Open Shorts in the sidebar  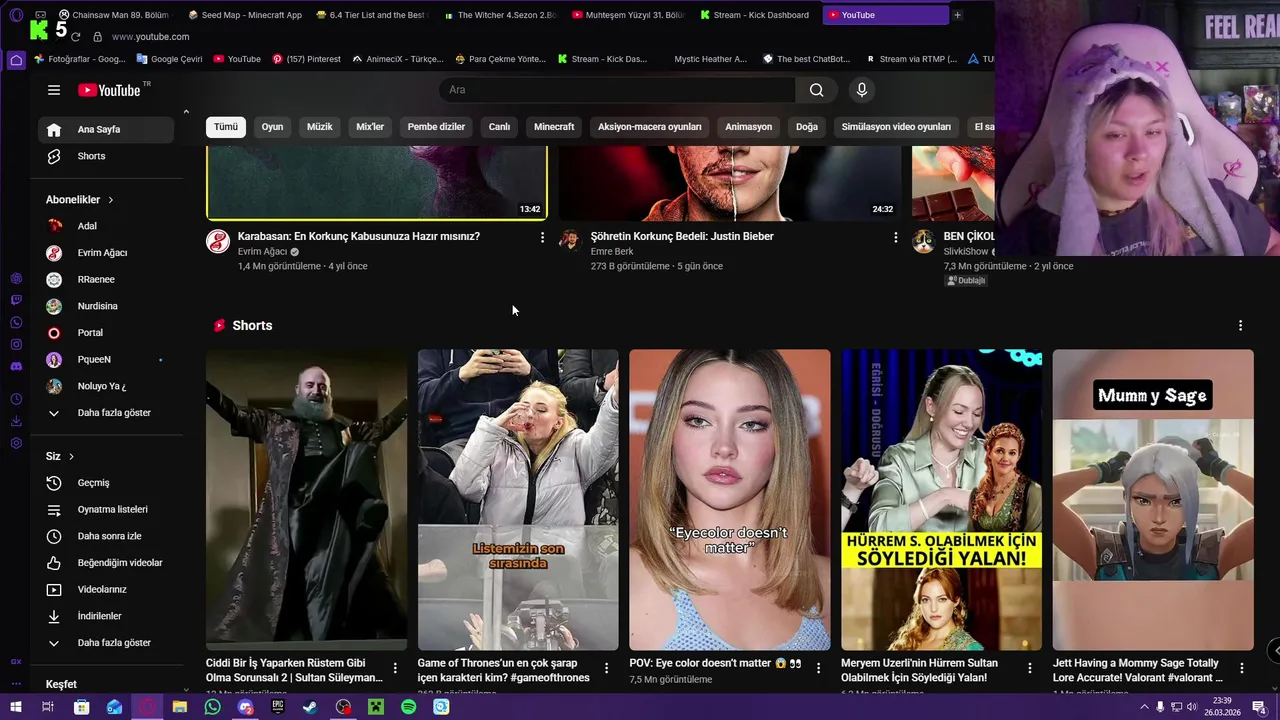tap(106, 156)
